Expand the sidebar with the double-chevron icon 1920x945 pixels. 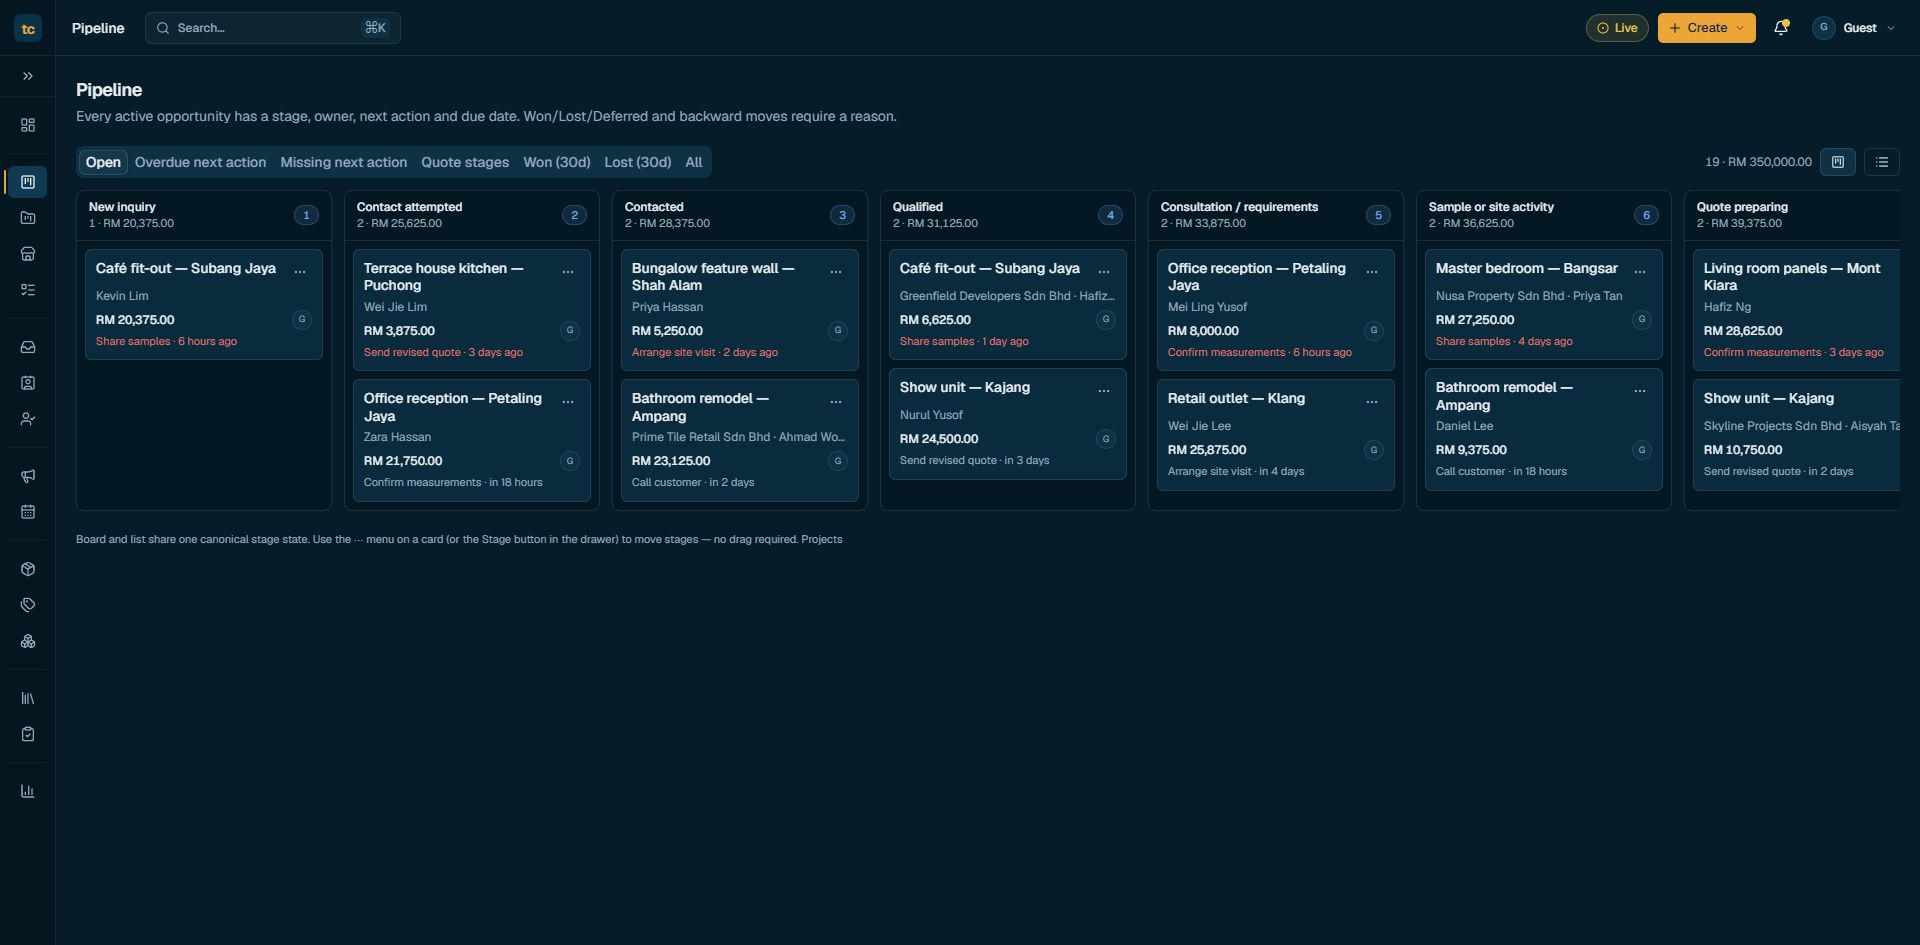tap(28, 76)
